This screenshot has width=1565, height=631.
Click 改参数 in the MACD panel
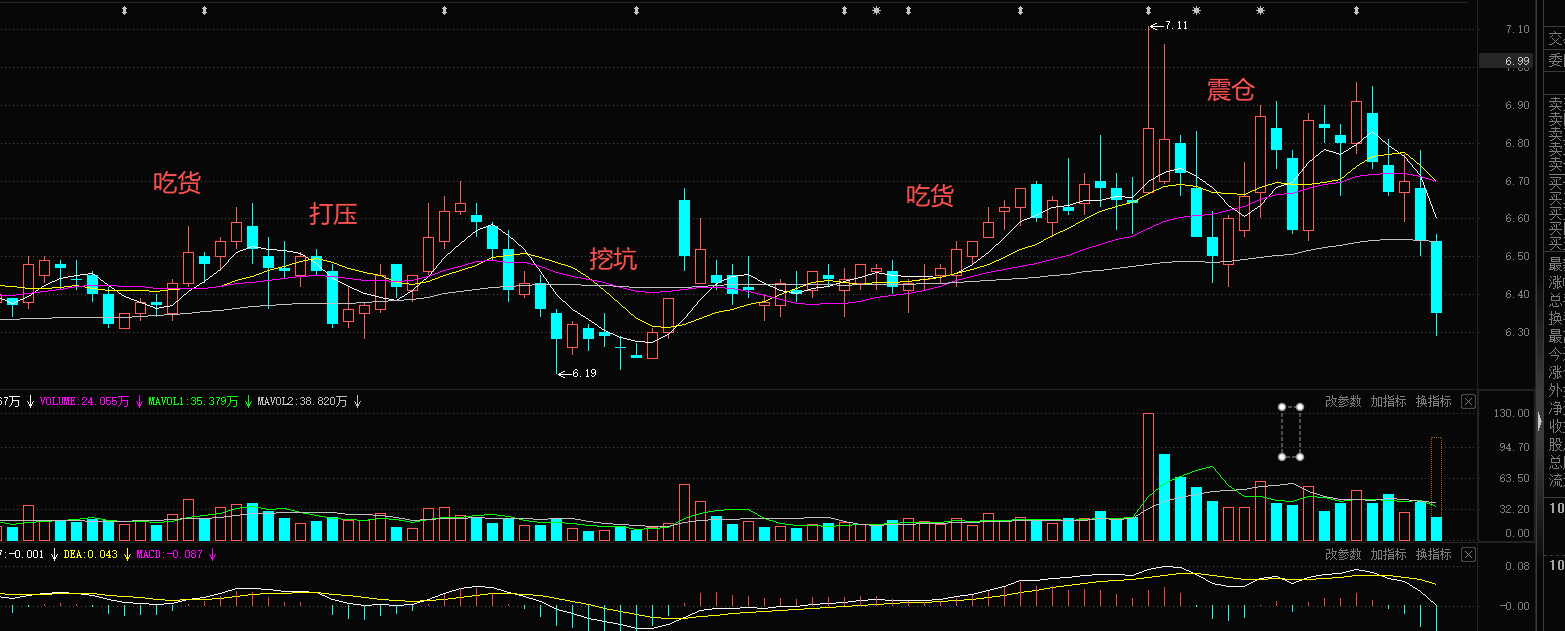point(1343,554)
